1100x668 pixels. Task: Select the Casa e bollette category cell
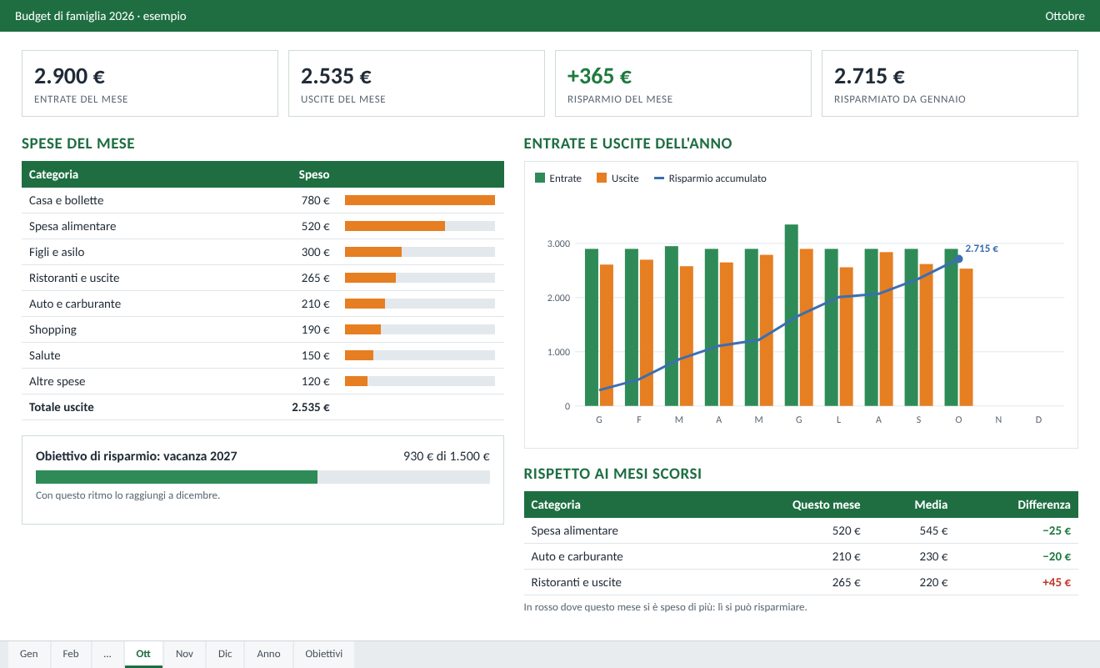(x=66, y=200)
